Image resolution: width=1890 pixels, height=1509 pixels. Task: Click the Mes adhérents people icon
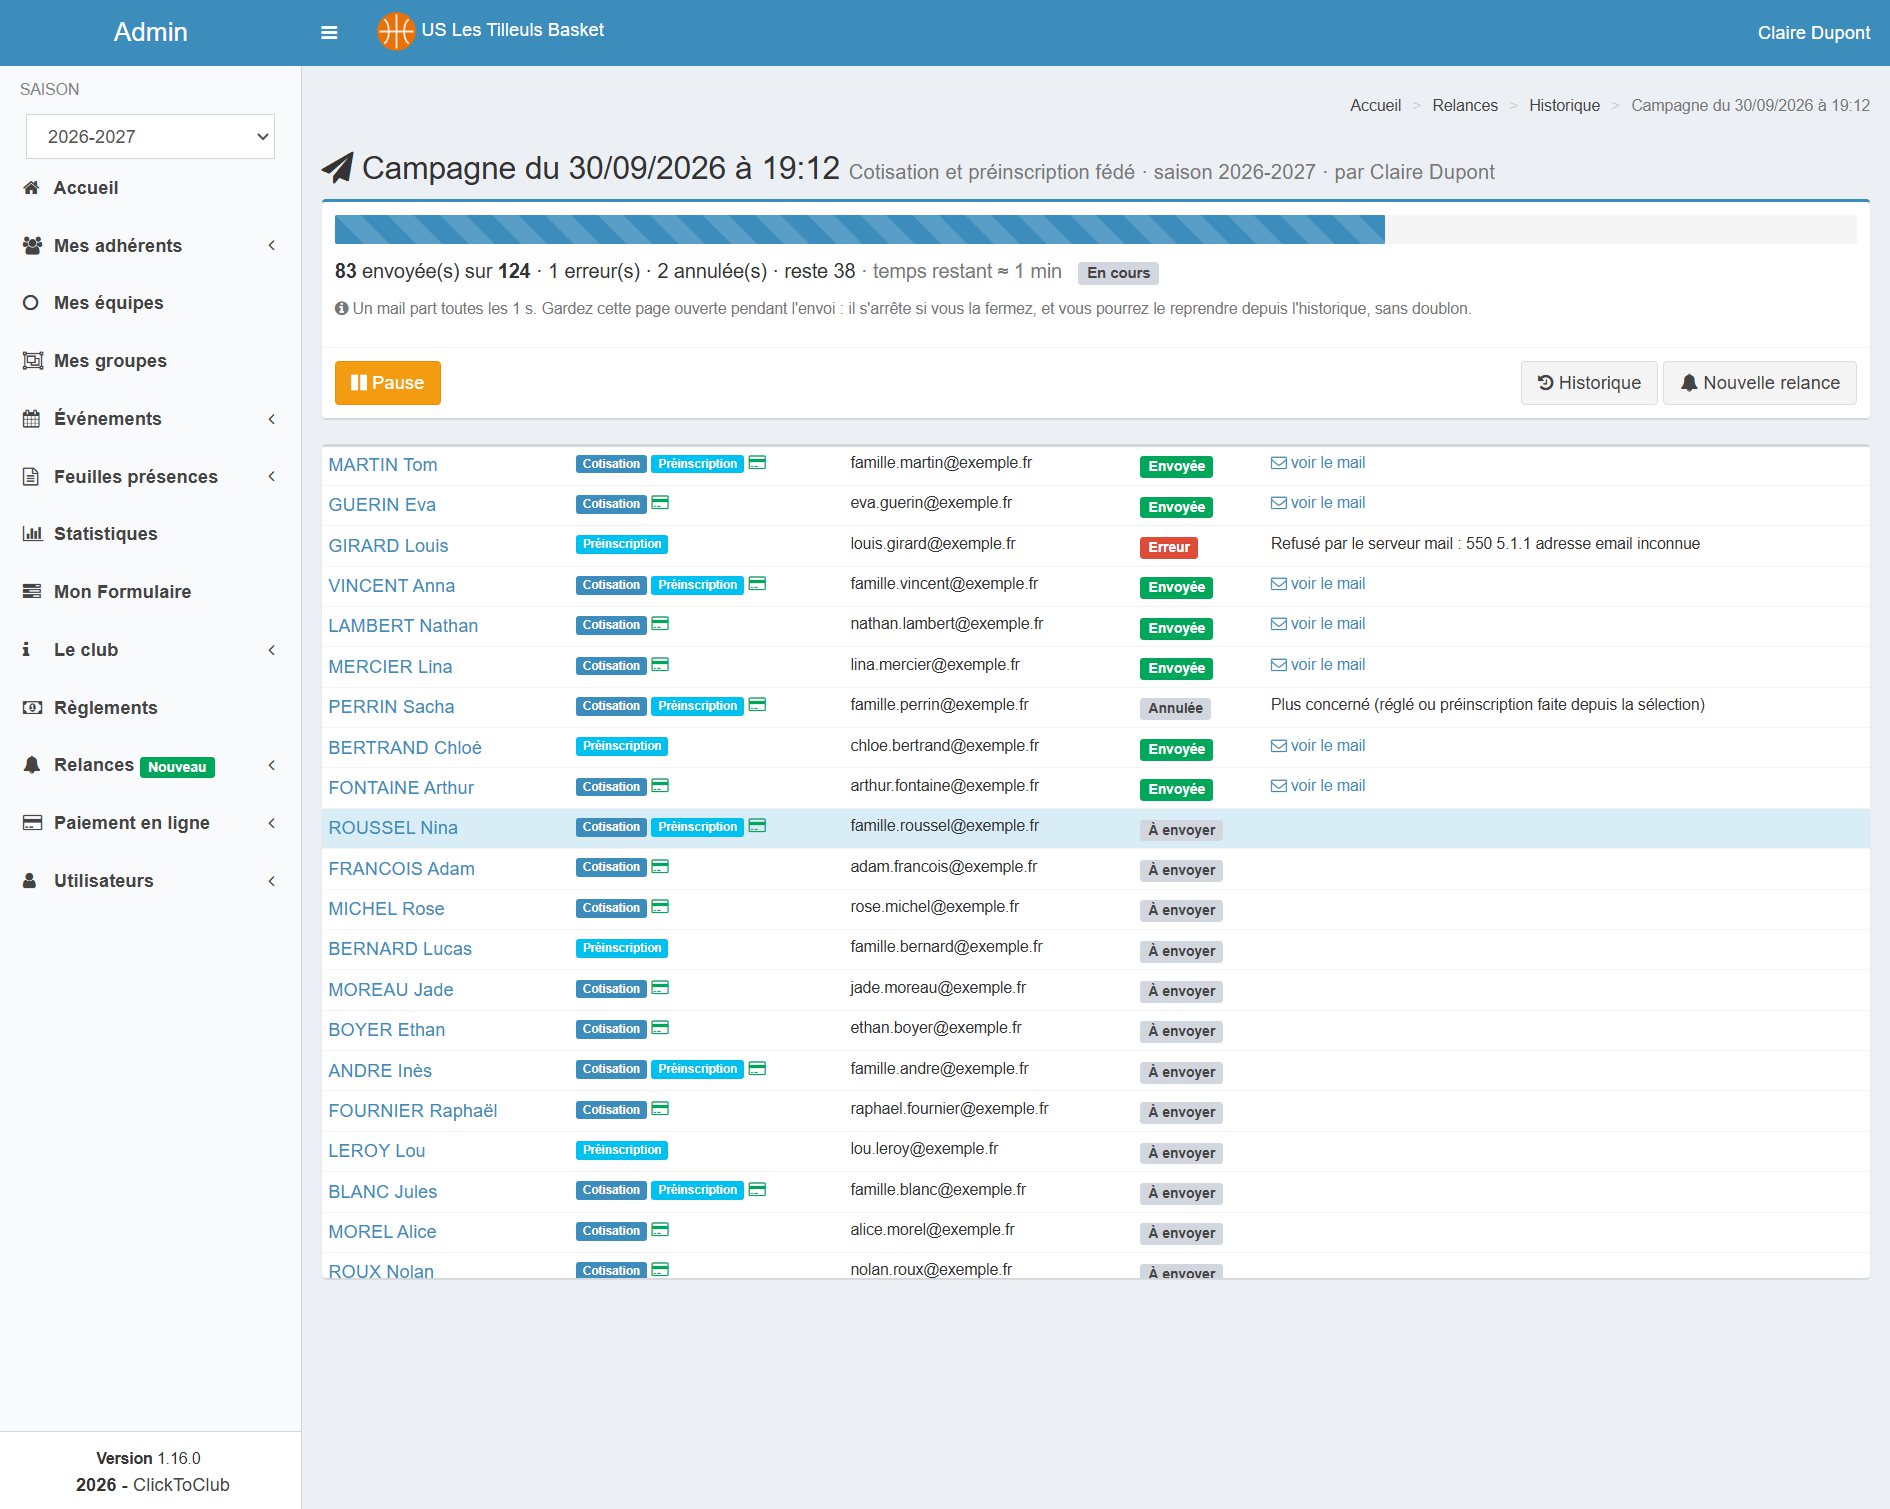(x=32, y=246)
